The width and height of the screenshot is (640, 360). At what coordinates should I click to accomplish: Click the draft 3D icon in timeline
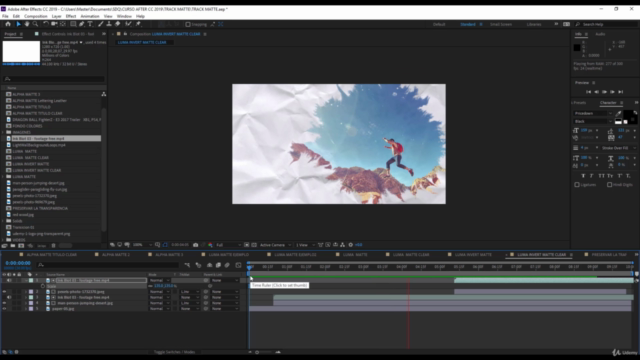(198, 265)
